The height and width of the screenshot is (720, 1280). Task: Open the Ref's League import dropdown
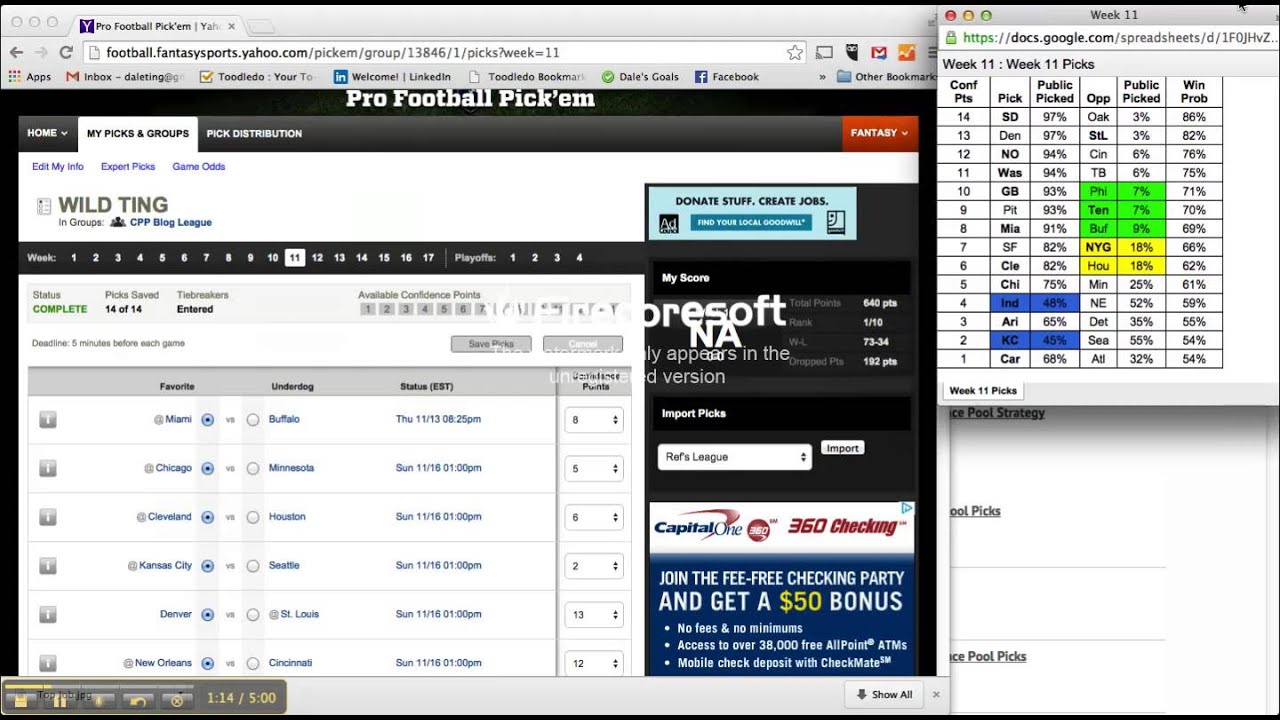coord(734,457)
